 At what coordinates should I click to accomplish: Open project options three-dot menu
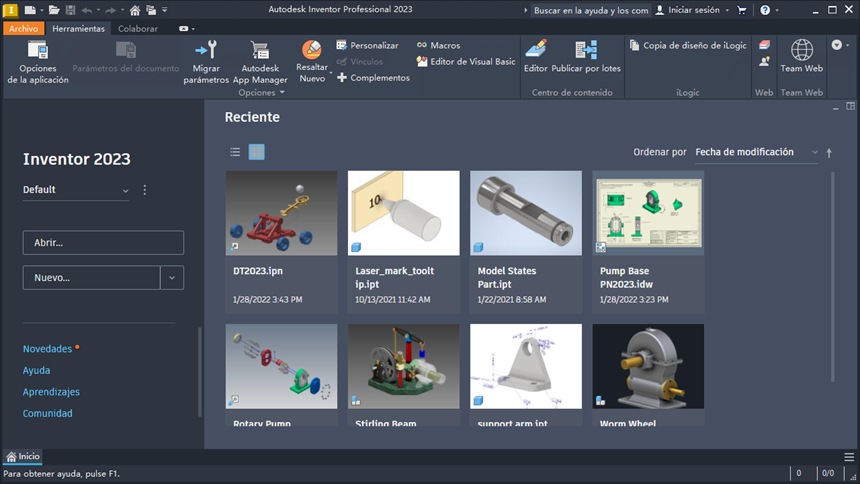click(x=144, y=190)
